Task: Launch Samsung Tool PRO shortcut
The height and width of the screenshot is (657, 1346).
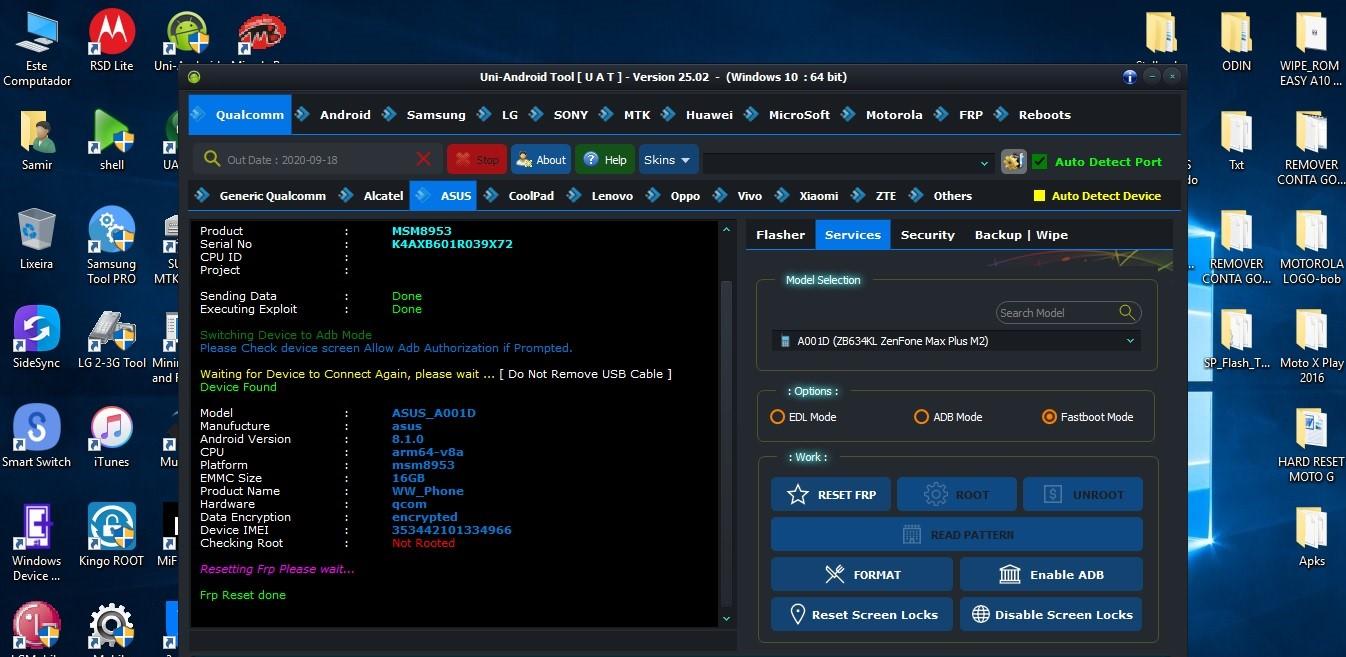Action: [x=112, y=246]
